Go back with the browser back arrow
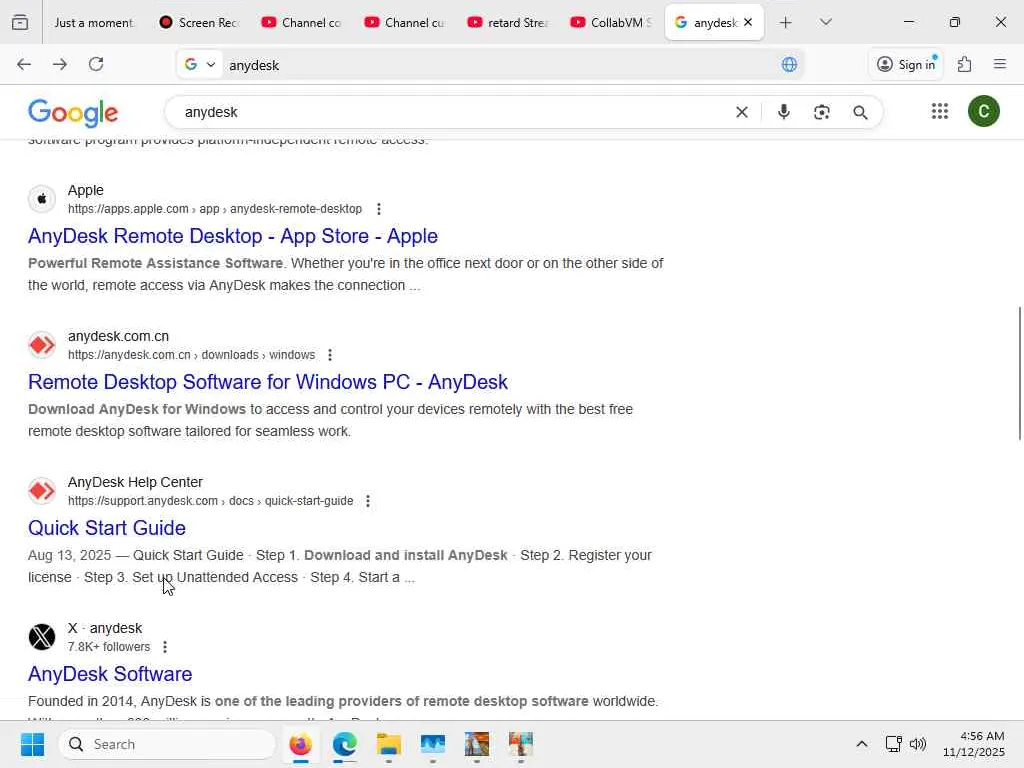Screen dimensions: 1024x768 (24, 64)
